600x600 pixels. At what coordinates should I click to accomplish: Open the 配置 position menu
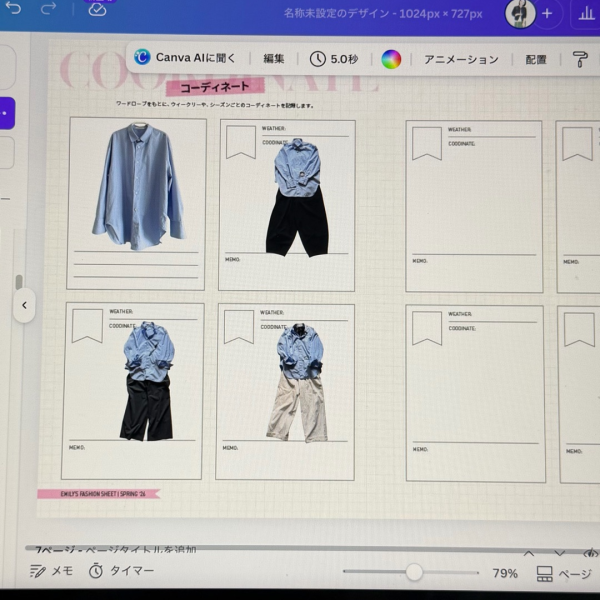(536, 59)
